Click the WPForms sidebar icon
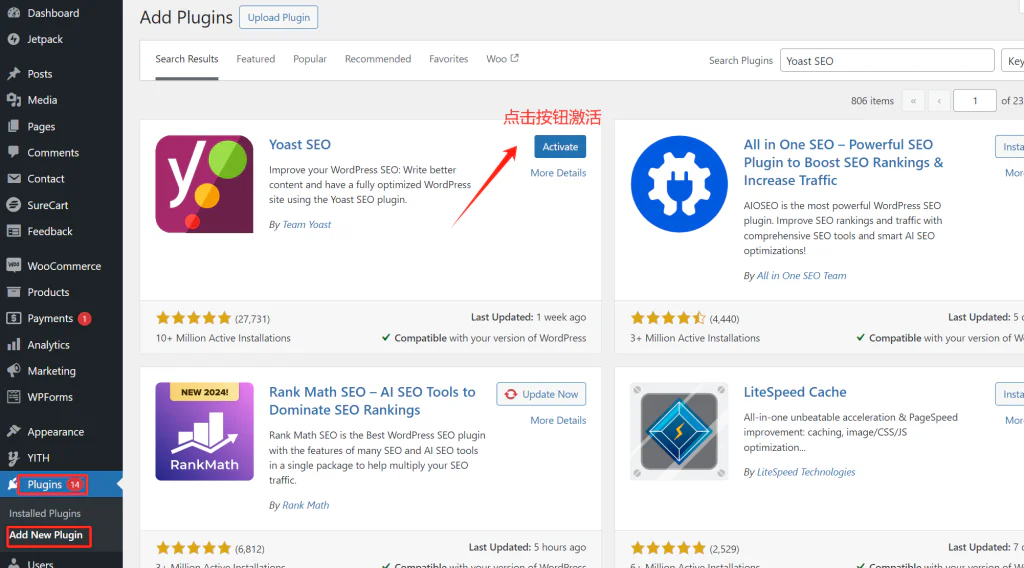 pos(13,397)
